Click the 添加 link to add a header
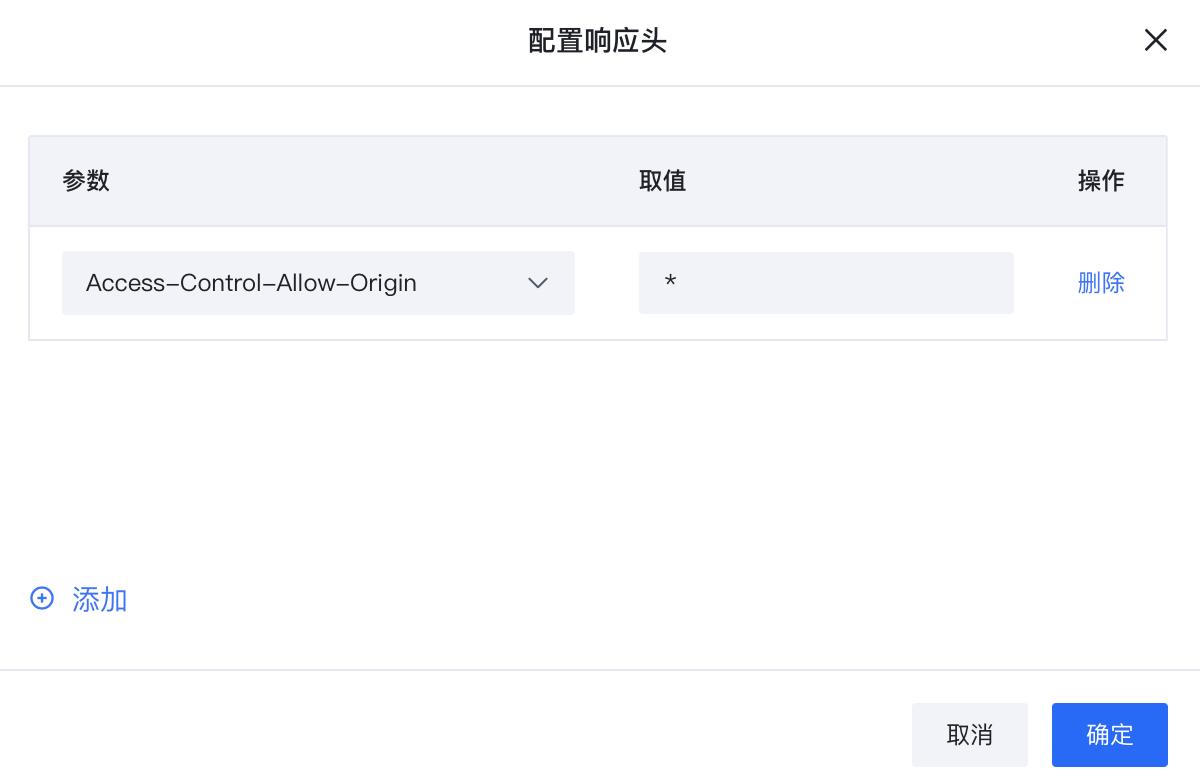The width and height of the screenshot is (1200, 780). (79, 599)
